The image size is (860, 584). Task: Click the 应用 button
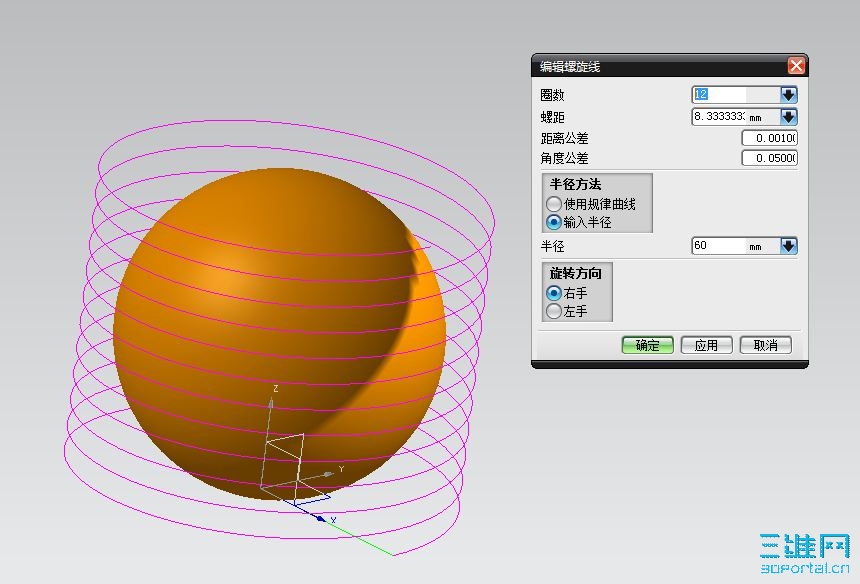pos(706,345)
